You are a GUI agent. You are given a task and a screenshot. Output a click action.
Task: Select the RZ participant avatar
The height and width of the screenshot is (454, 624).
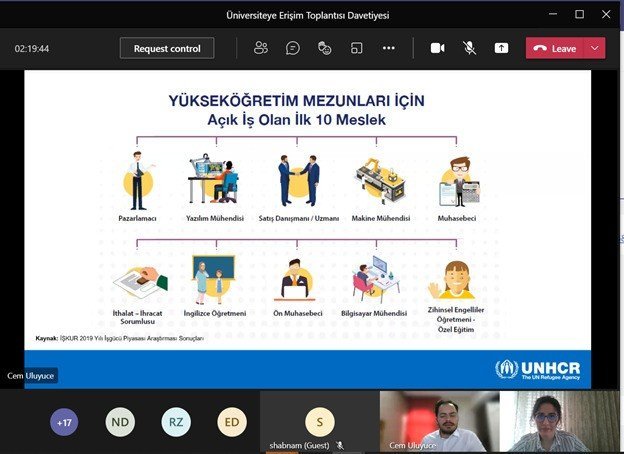(x=176, y=422)
